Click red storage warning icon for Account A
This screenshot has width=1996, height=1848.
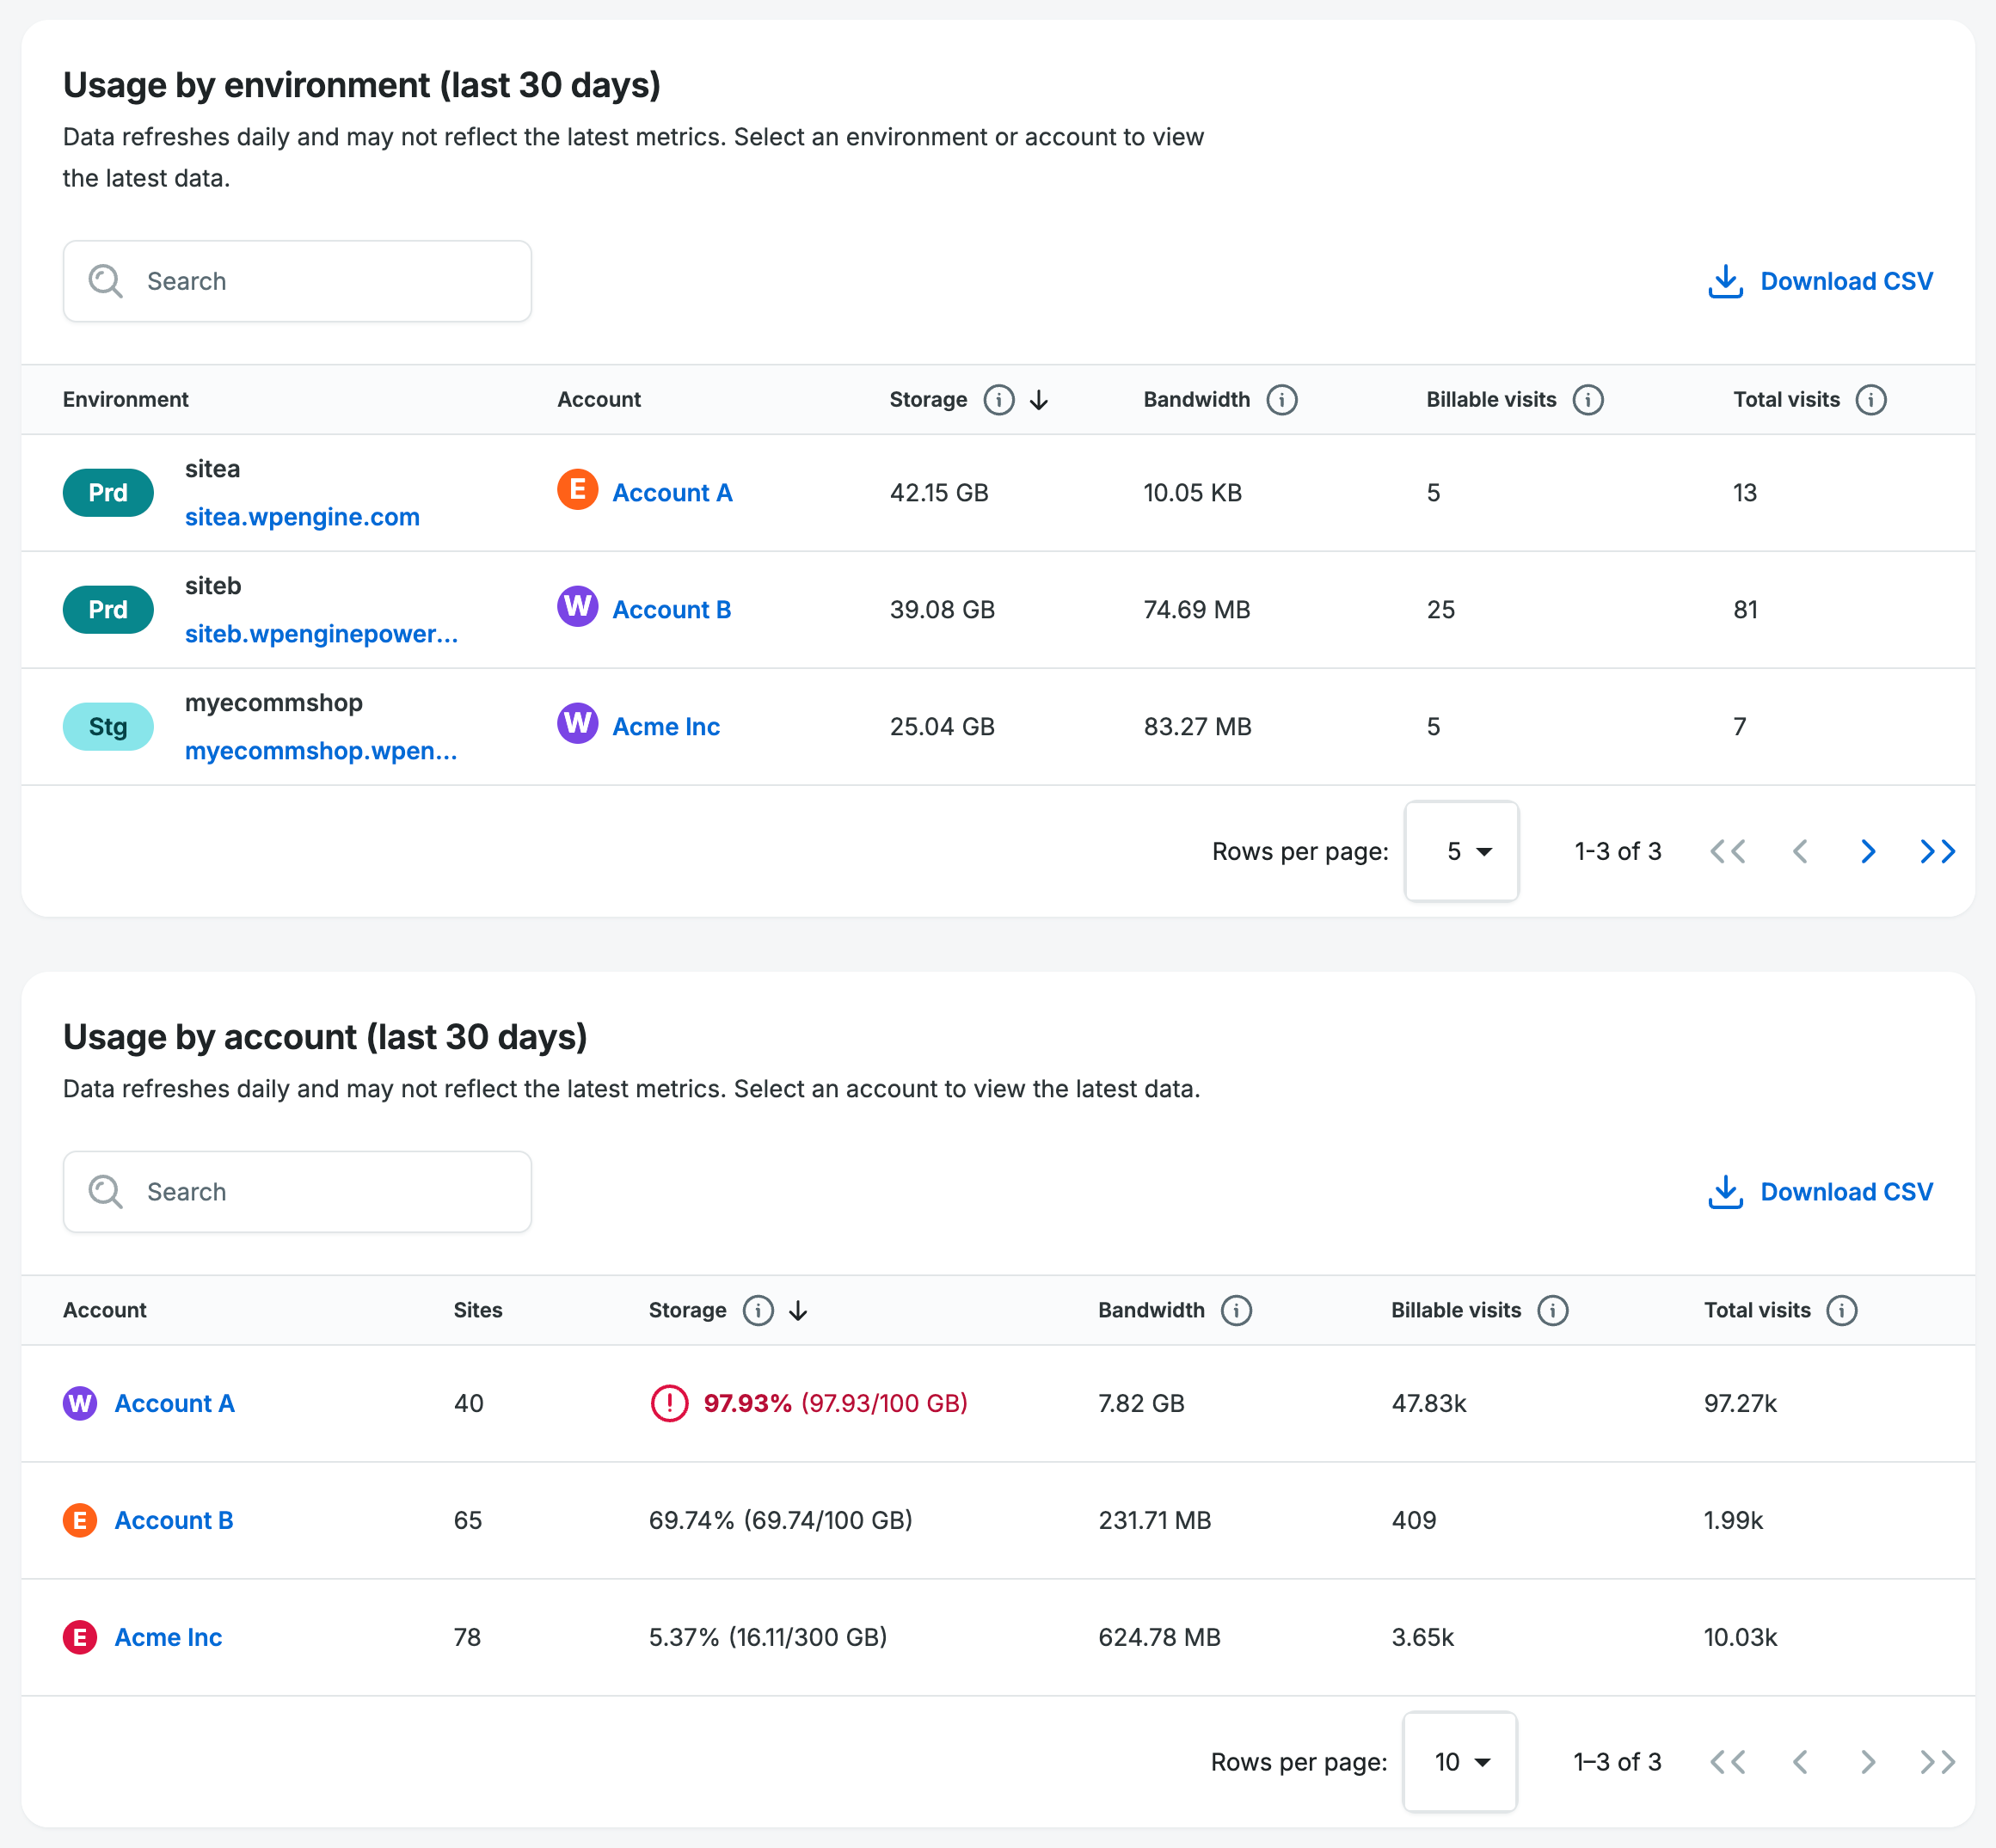[669, 1403]
